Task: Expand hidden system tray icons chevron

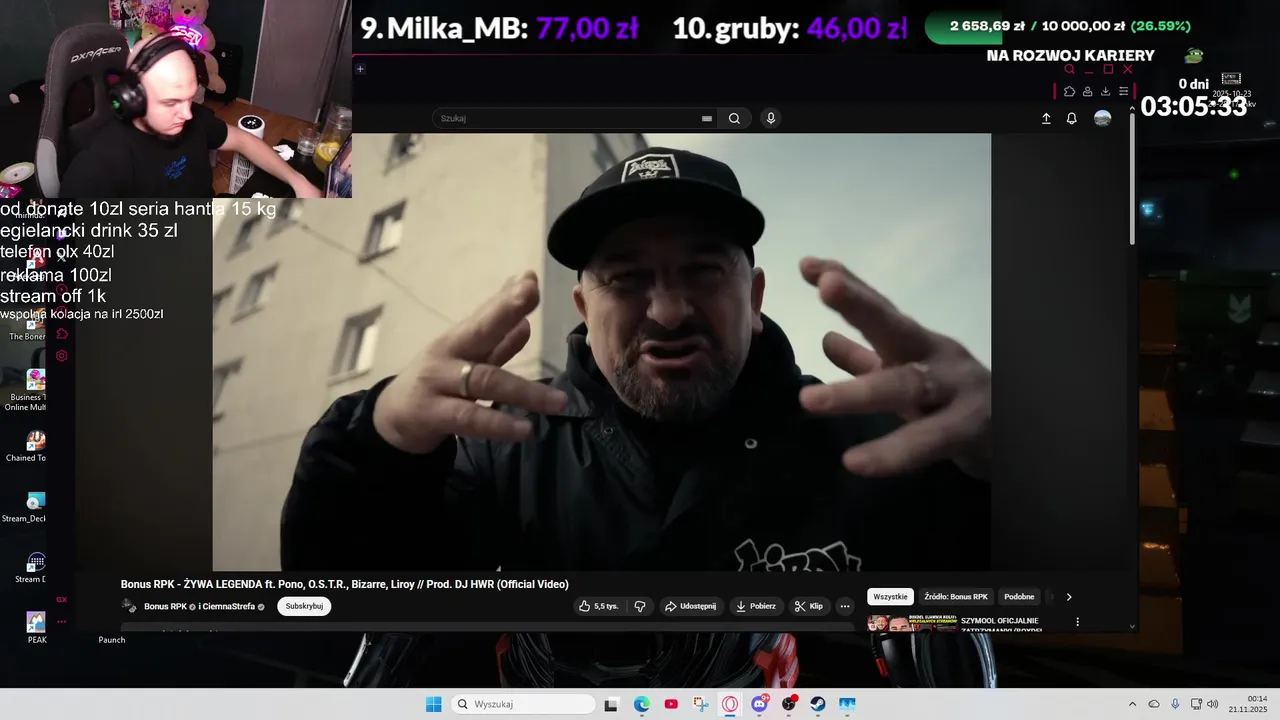Action: (1132, 704)
